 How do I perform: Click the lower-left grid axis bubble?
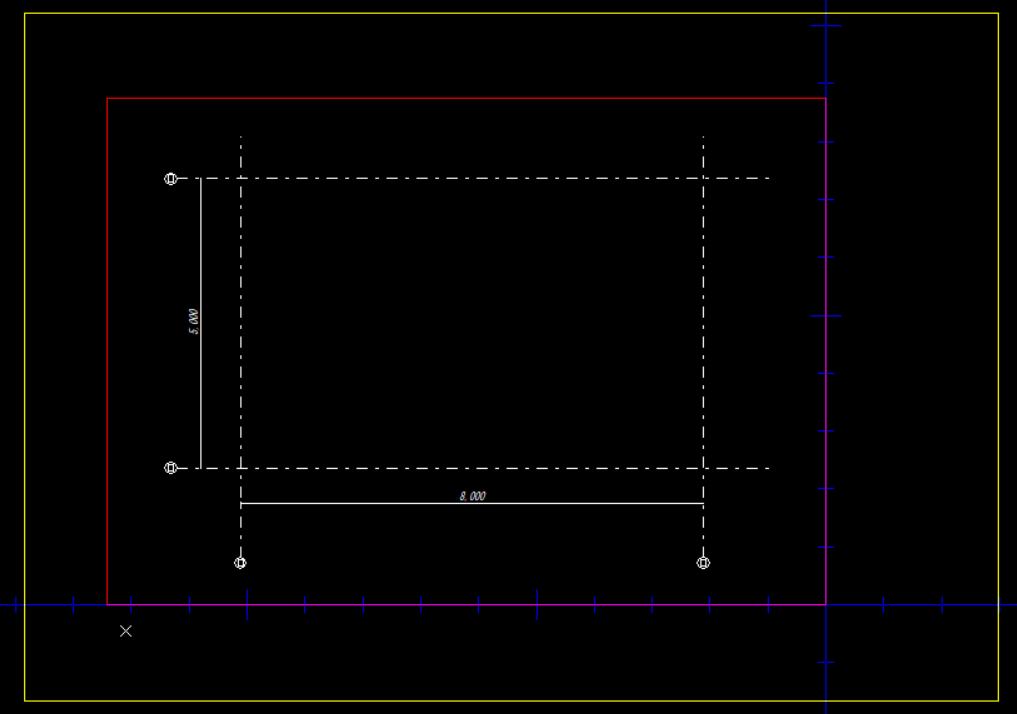[x=171, y=468]
